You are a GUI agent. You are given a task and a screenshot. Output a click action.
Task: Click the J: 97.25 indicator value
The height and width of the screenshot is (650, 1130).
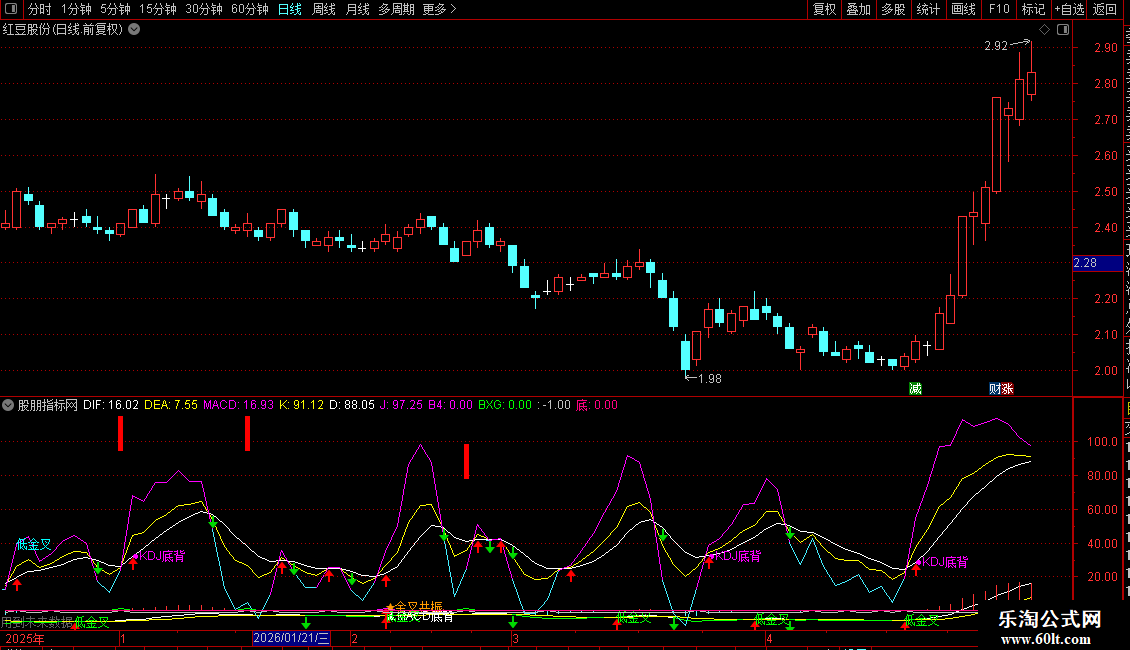[x=401, y=405]
